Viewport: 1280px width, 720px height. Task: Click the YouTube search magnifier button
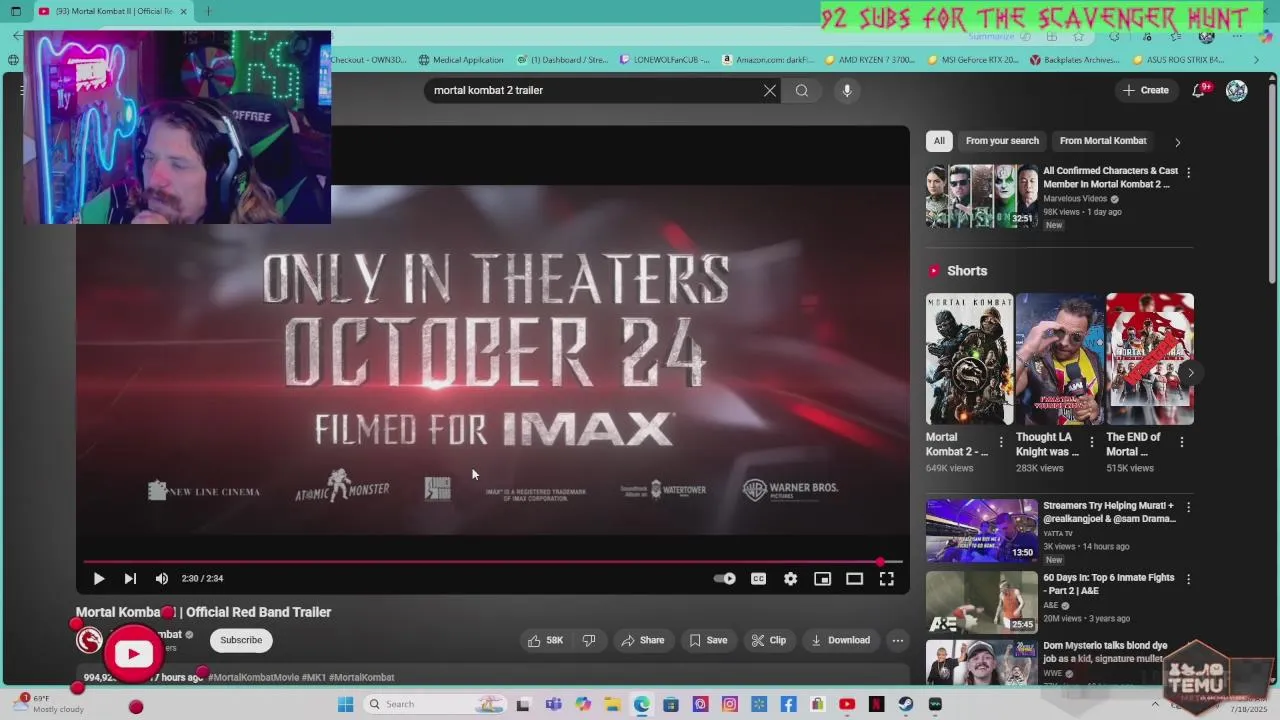coord(801,90)
